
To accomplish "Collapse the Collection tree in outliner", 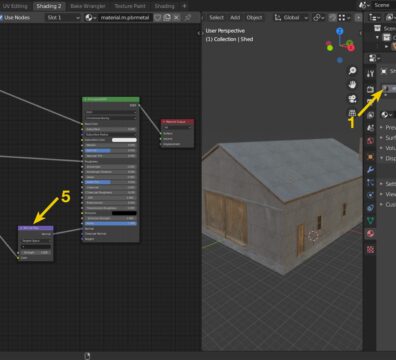I will pos(378,37).
